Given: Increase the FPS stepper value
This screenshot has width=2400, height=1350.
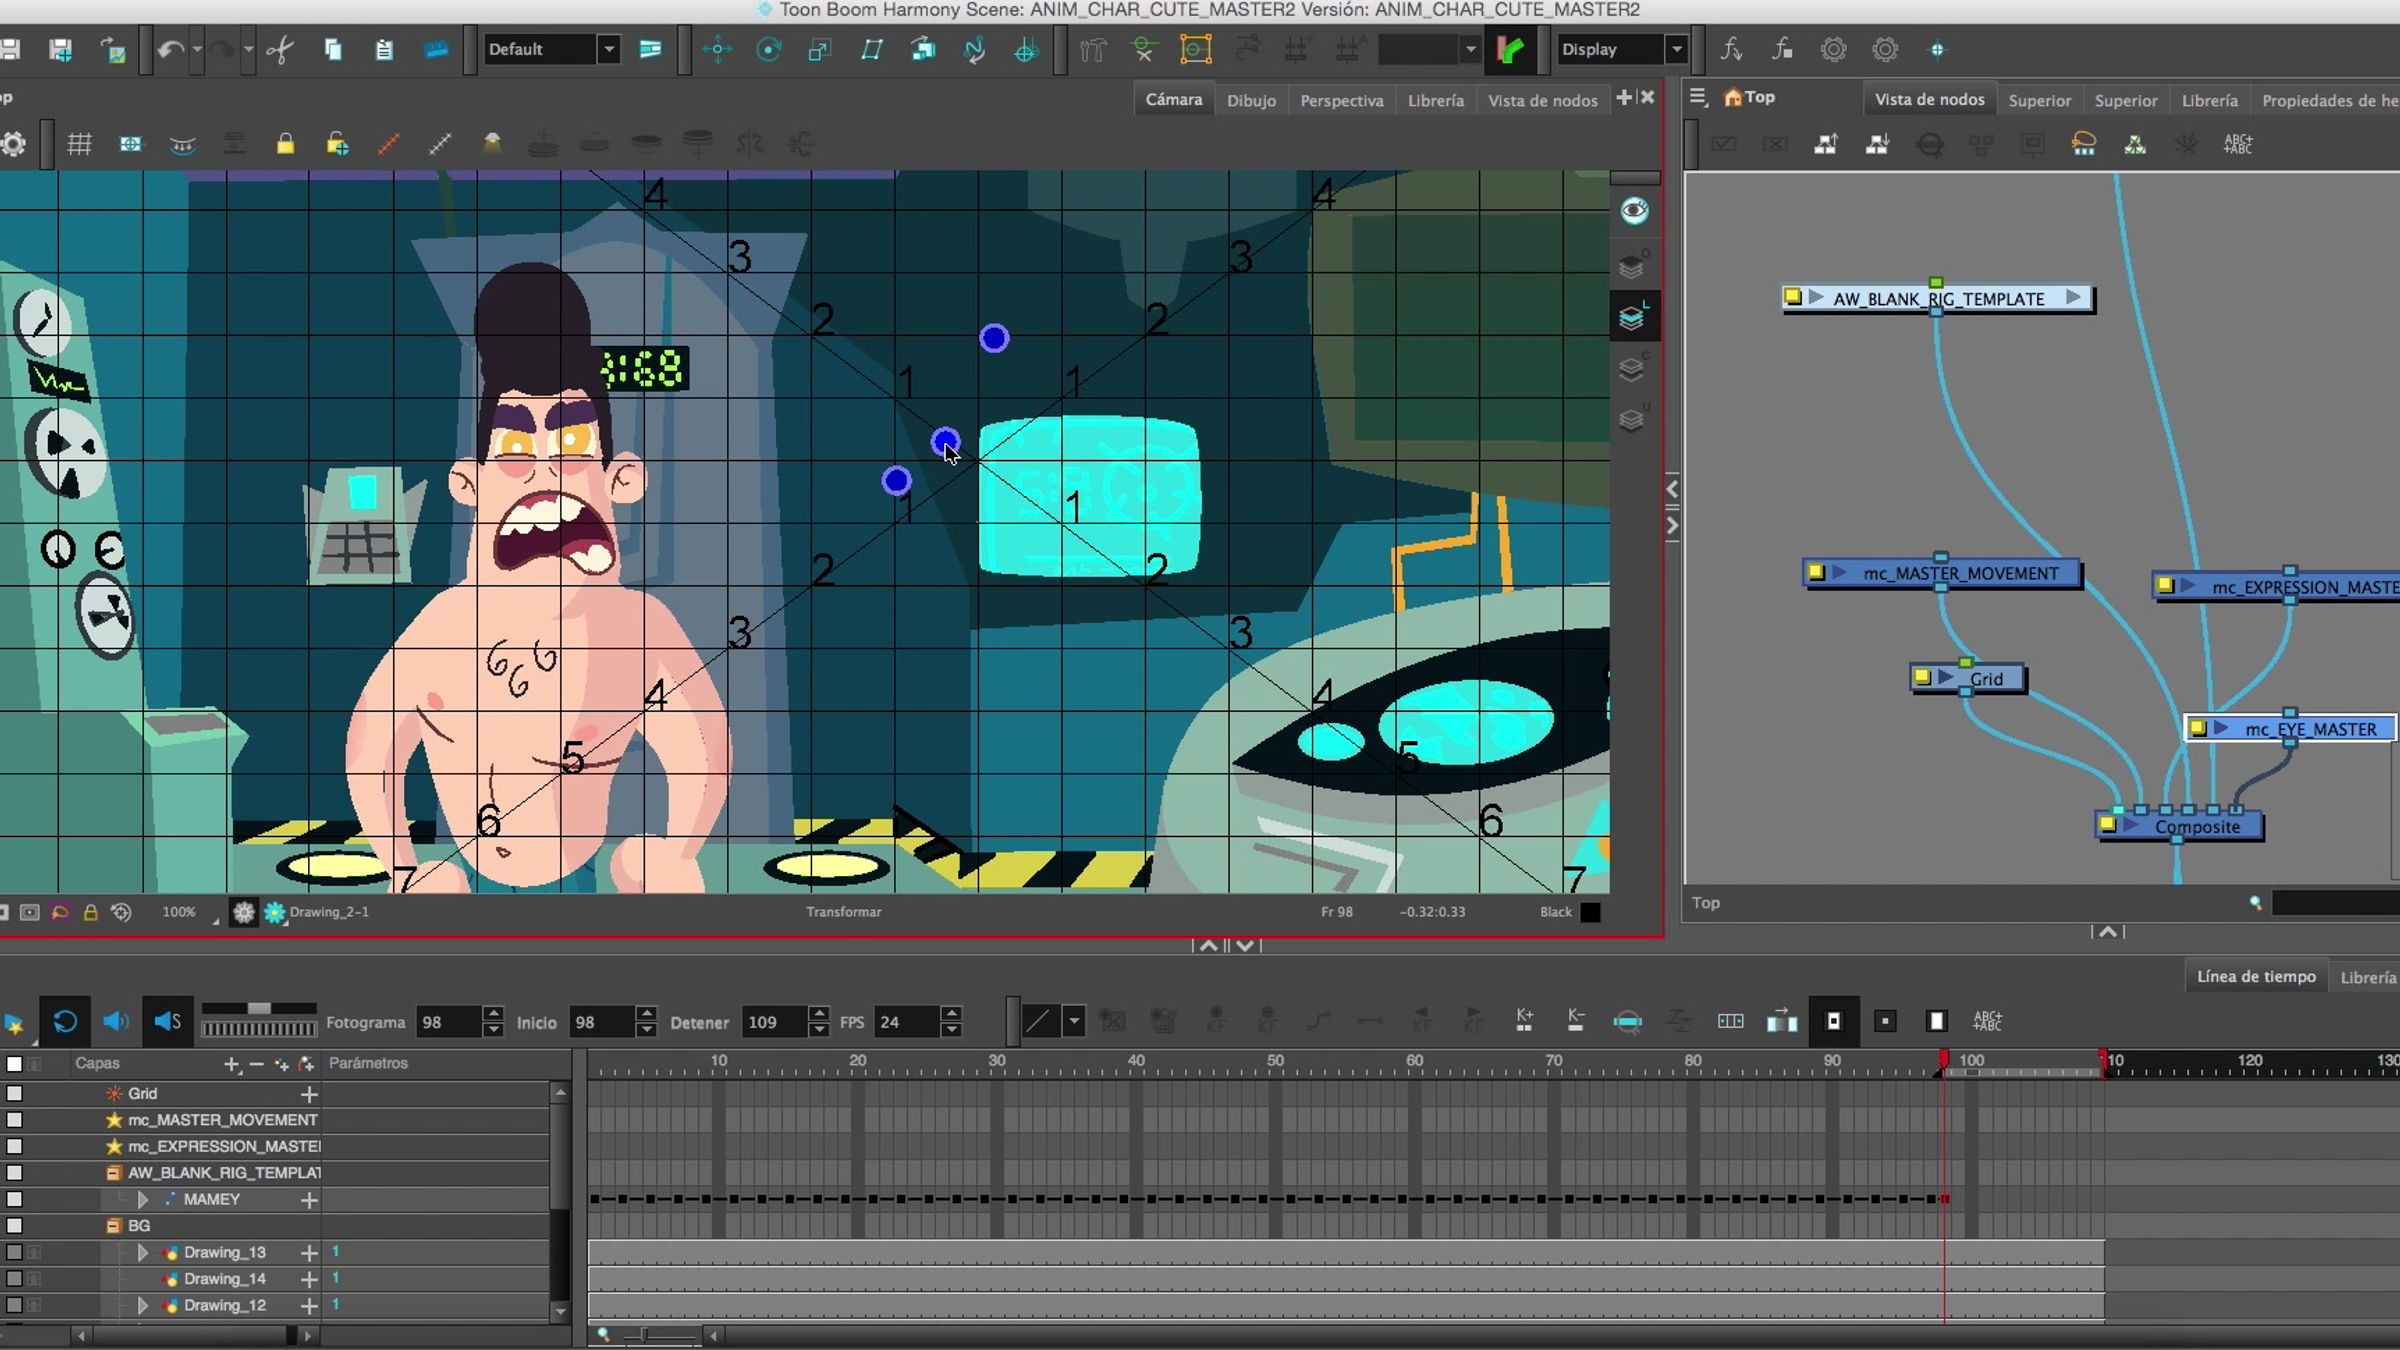Looking at the screenshot, I should [951, 1014].
